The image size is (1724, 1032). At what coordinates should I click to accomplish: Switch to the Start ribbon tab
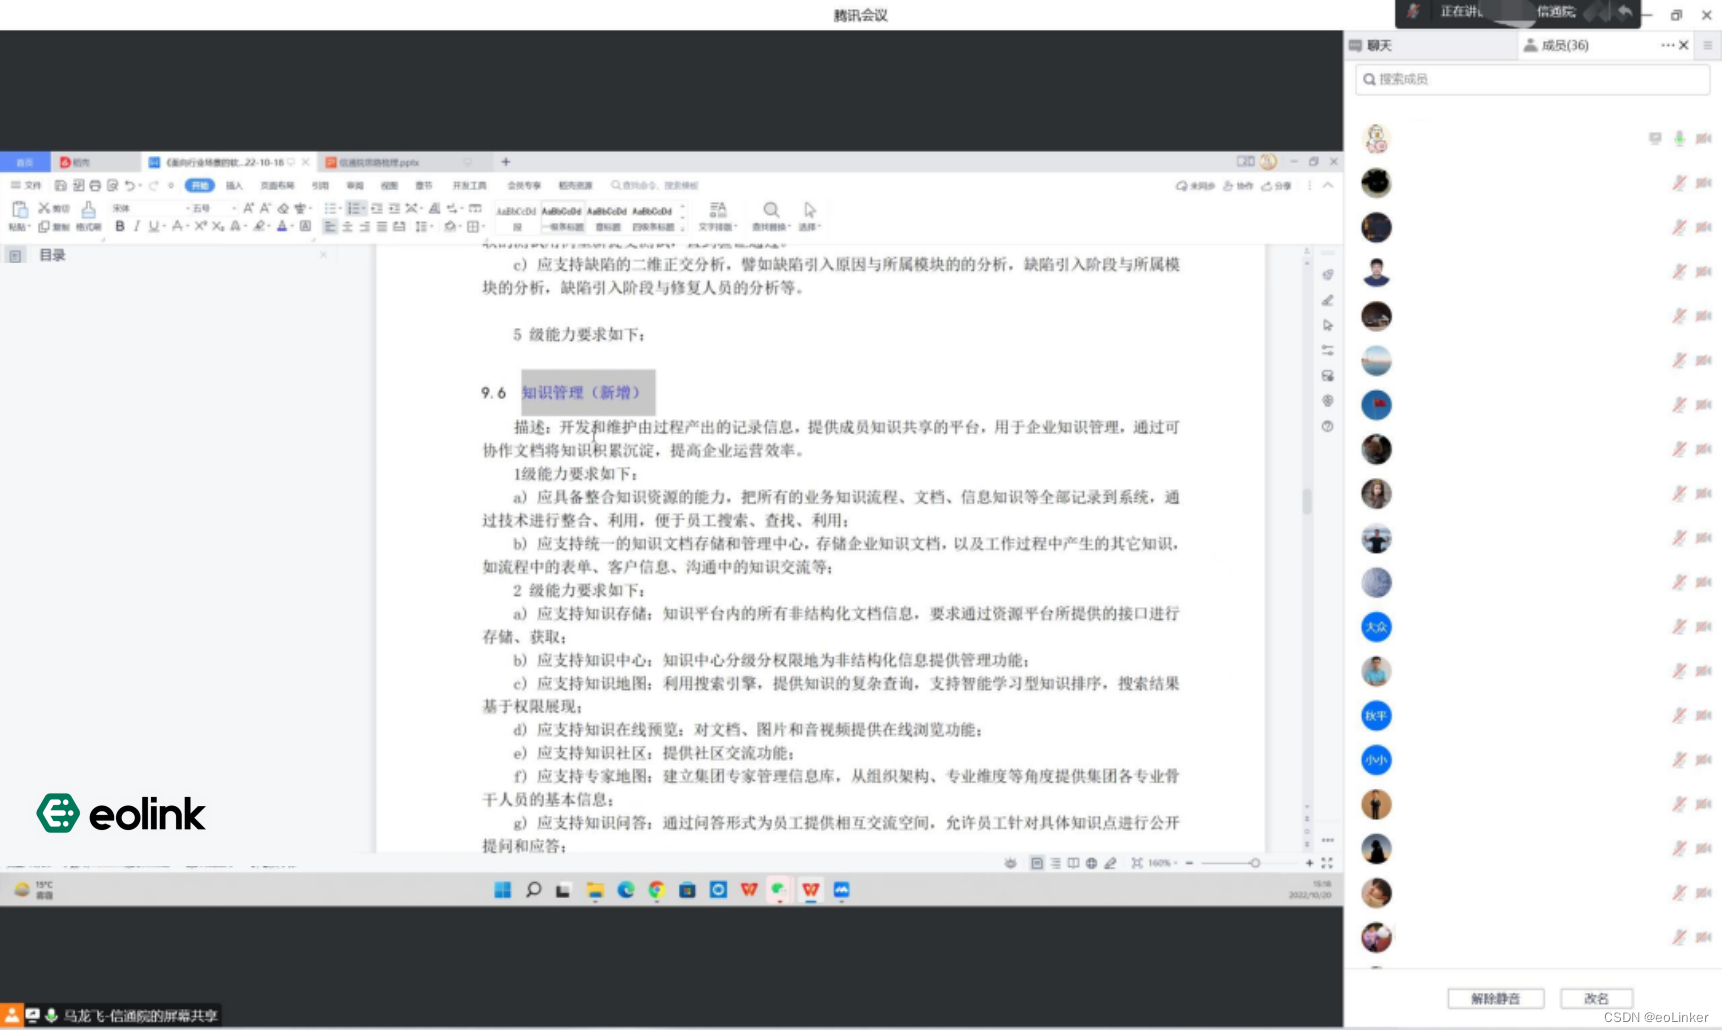[200, 186]
